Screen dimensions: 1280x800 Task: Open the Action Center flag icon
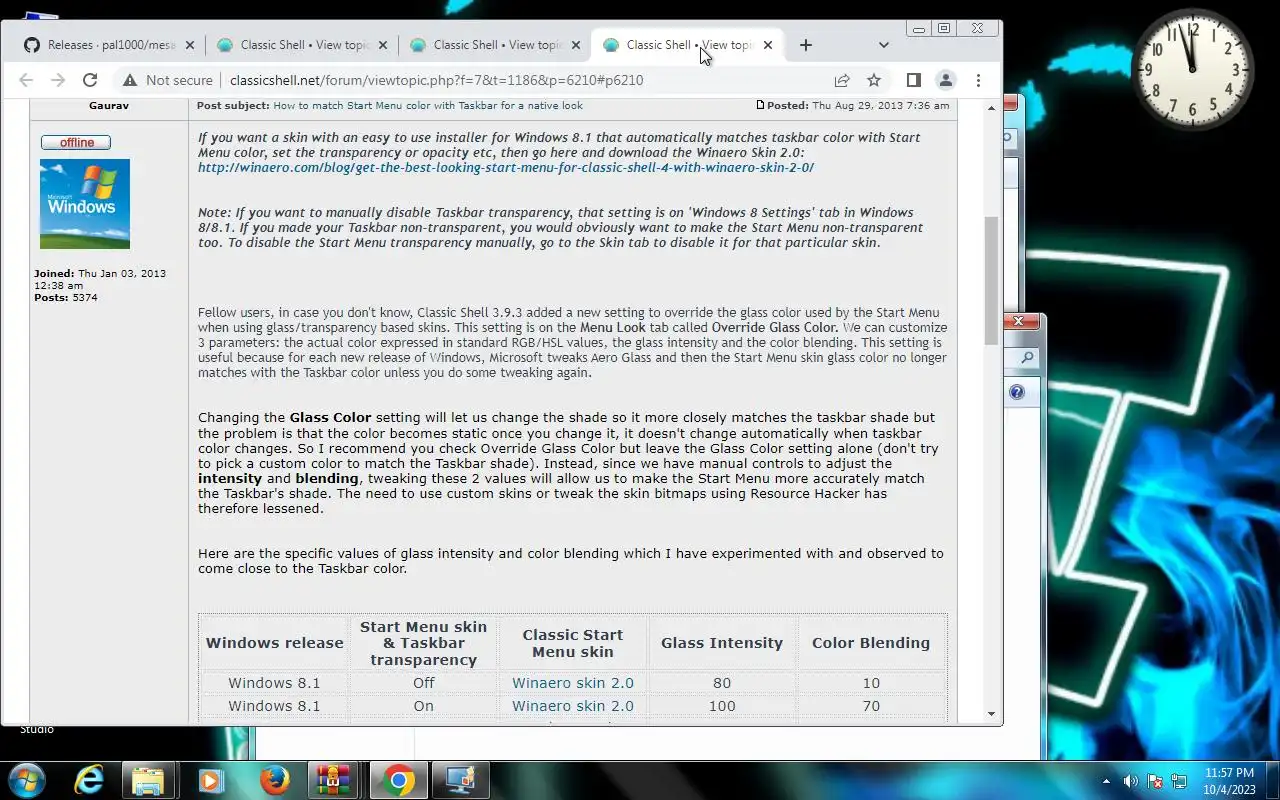click(x=1155, y=781)
